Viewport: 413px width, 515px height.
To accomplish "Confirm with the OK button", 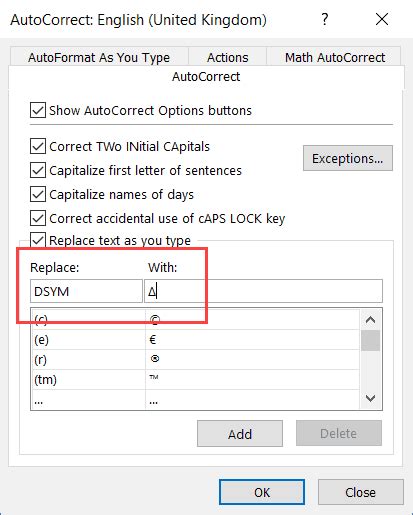I will coord(262,492).
